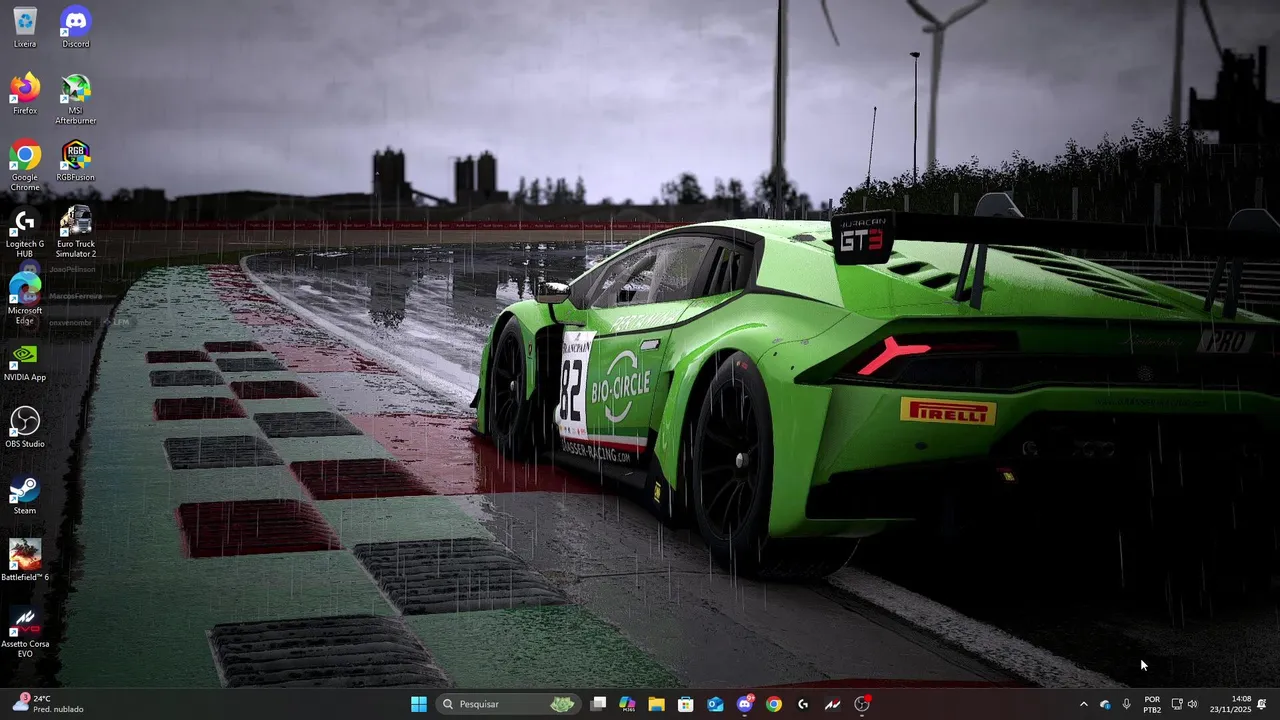The width and height of the screenshot is (1280, 720).
Task: Click the search highlight plant image
Action: coord(562,704)
